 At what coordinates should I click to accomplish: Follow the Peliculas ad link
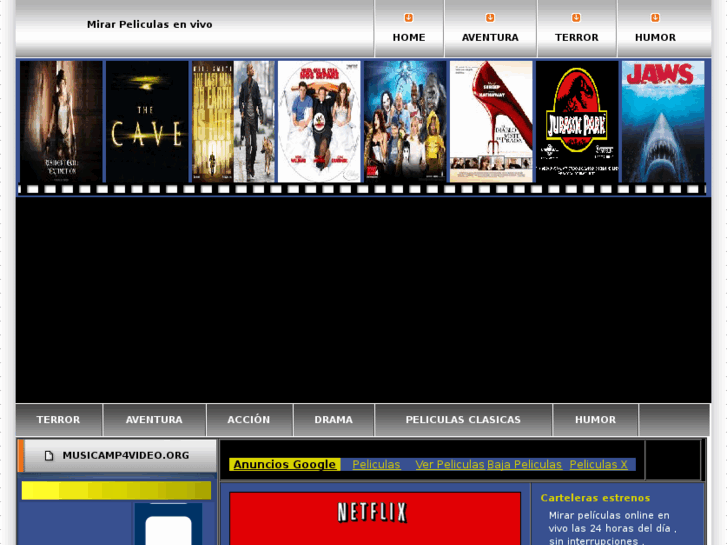[x=376, y=464]
